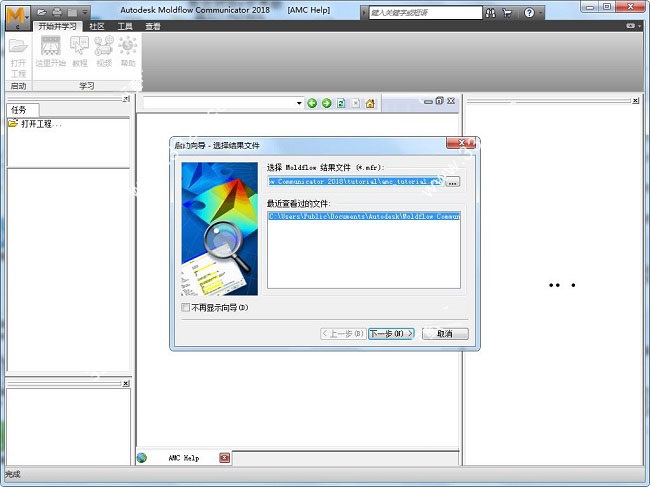Open the 教程 tutorial ribbon icon
Screen dimensions: 650x487
[x=80, y=51]
